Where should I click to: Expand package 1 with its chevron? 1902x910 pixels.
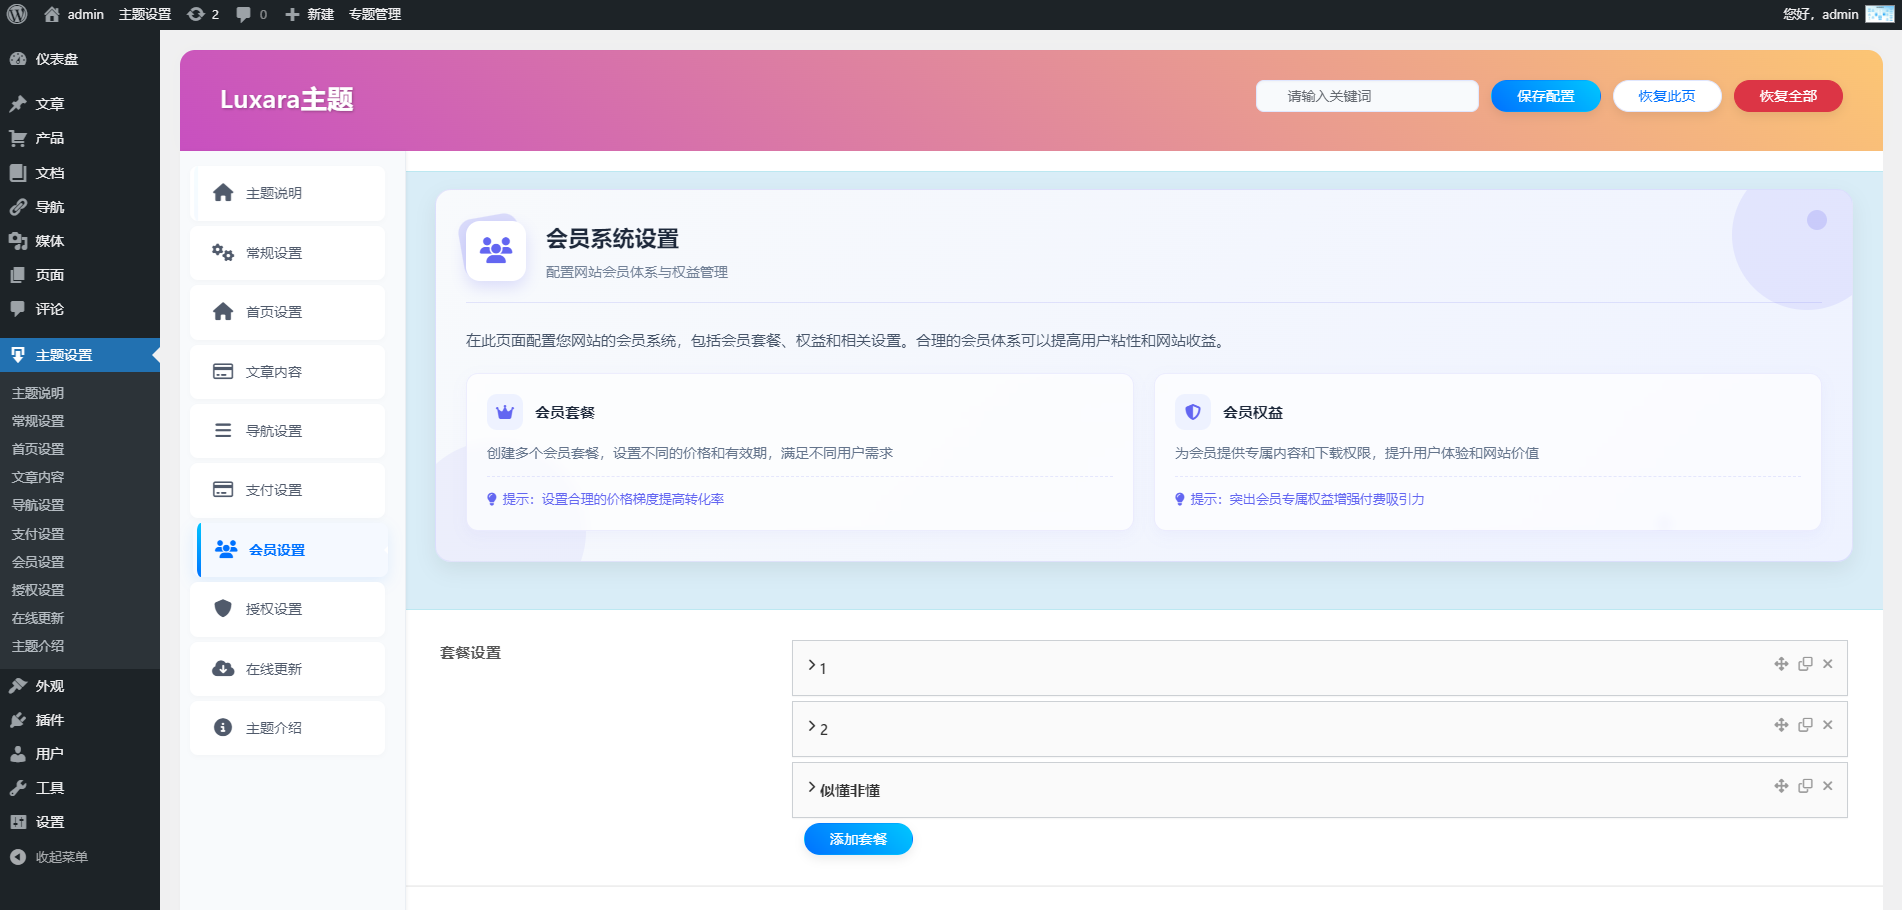[810, 665]
